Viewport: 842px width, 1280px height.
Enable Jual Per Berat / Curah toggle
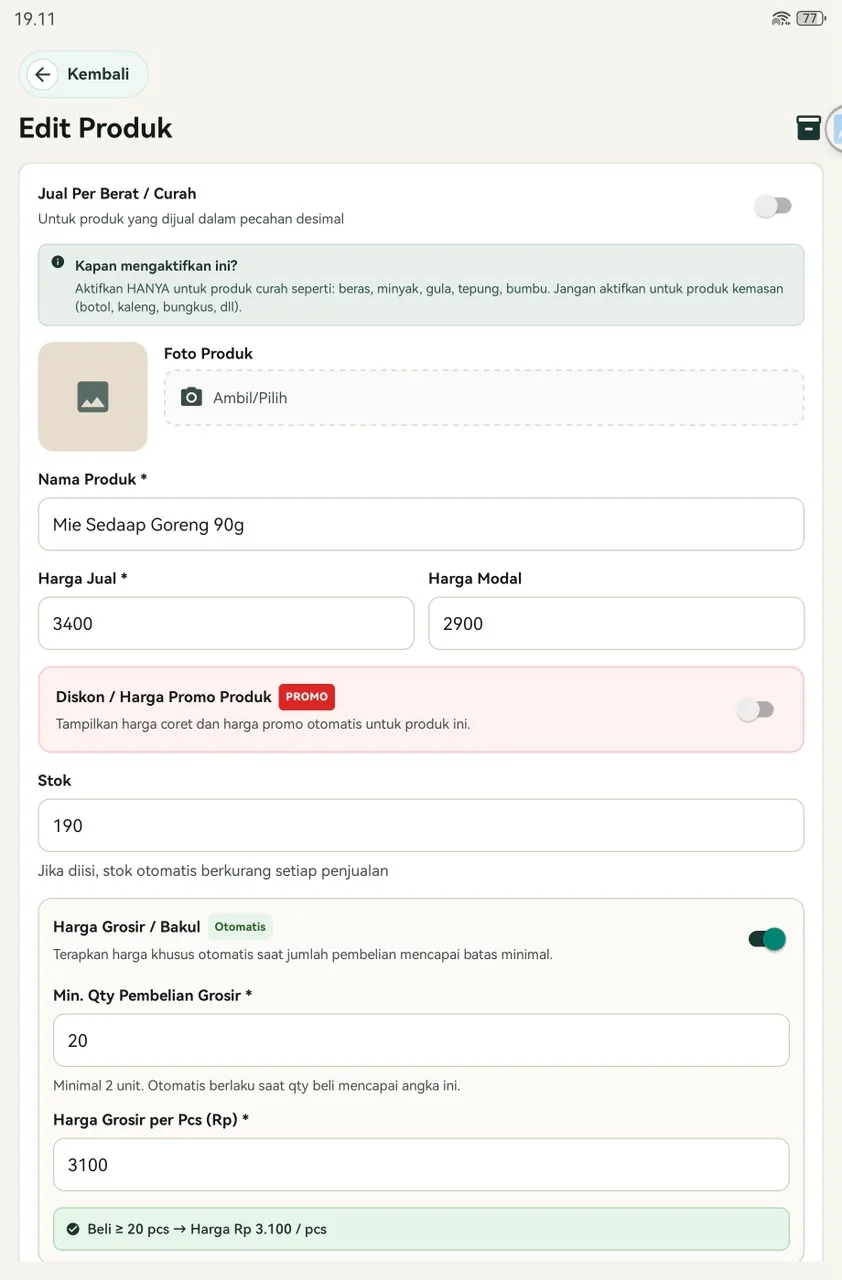click(773, 206)
